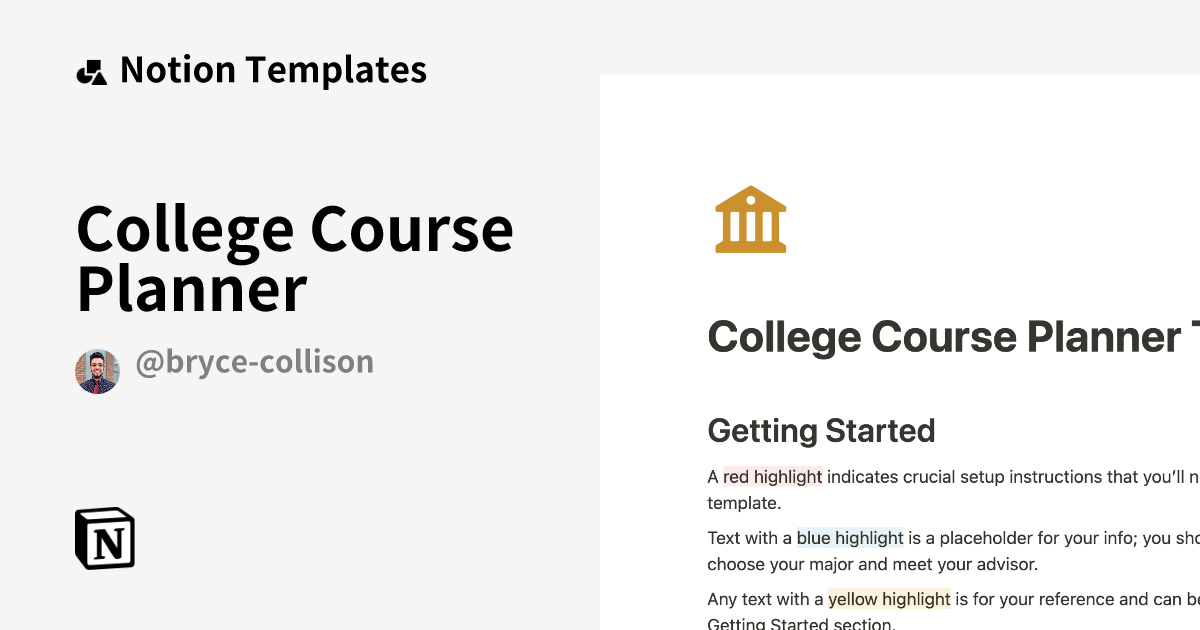Click 'Text with a' paragraph start
This screenshot has width=1200, height=630.
tap(750, 538)
